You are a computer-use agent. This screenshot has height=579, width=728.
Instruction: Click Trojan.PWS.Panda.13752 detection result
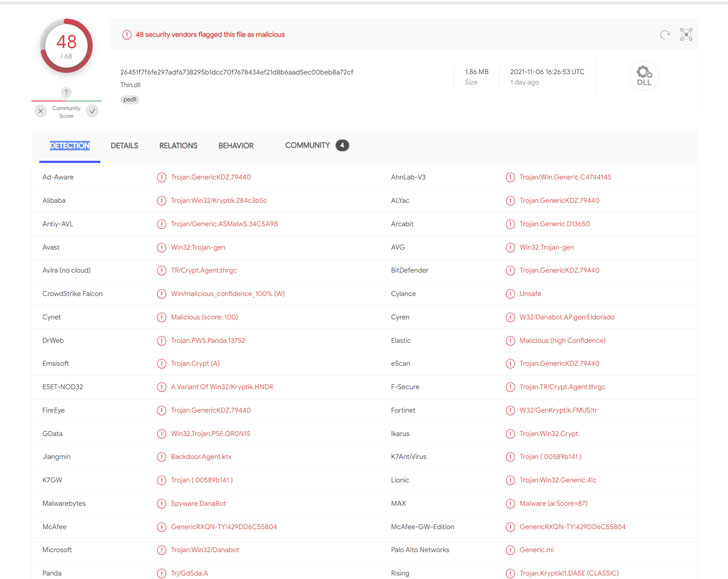click(x=208, y=340)
